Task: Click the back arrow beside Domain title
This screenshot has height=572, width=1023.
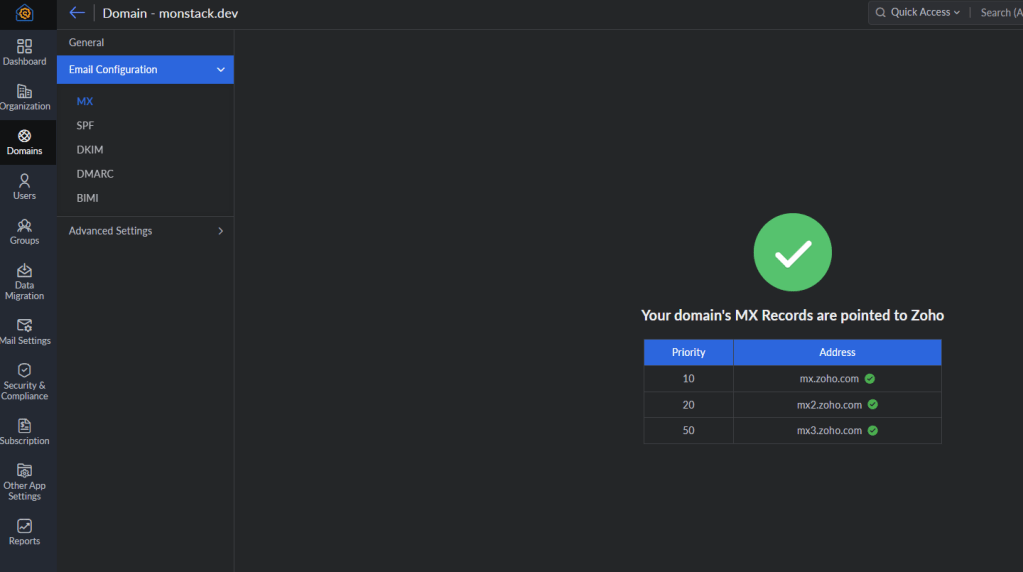Action: 77,13
